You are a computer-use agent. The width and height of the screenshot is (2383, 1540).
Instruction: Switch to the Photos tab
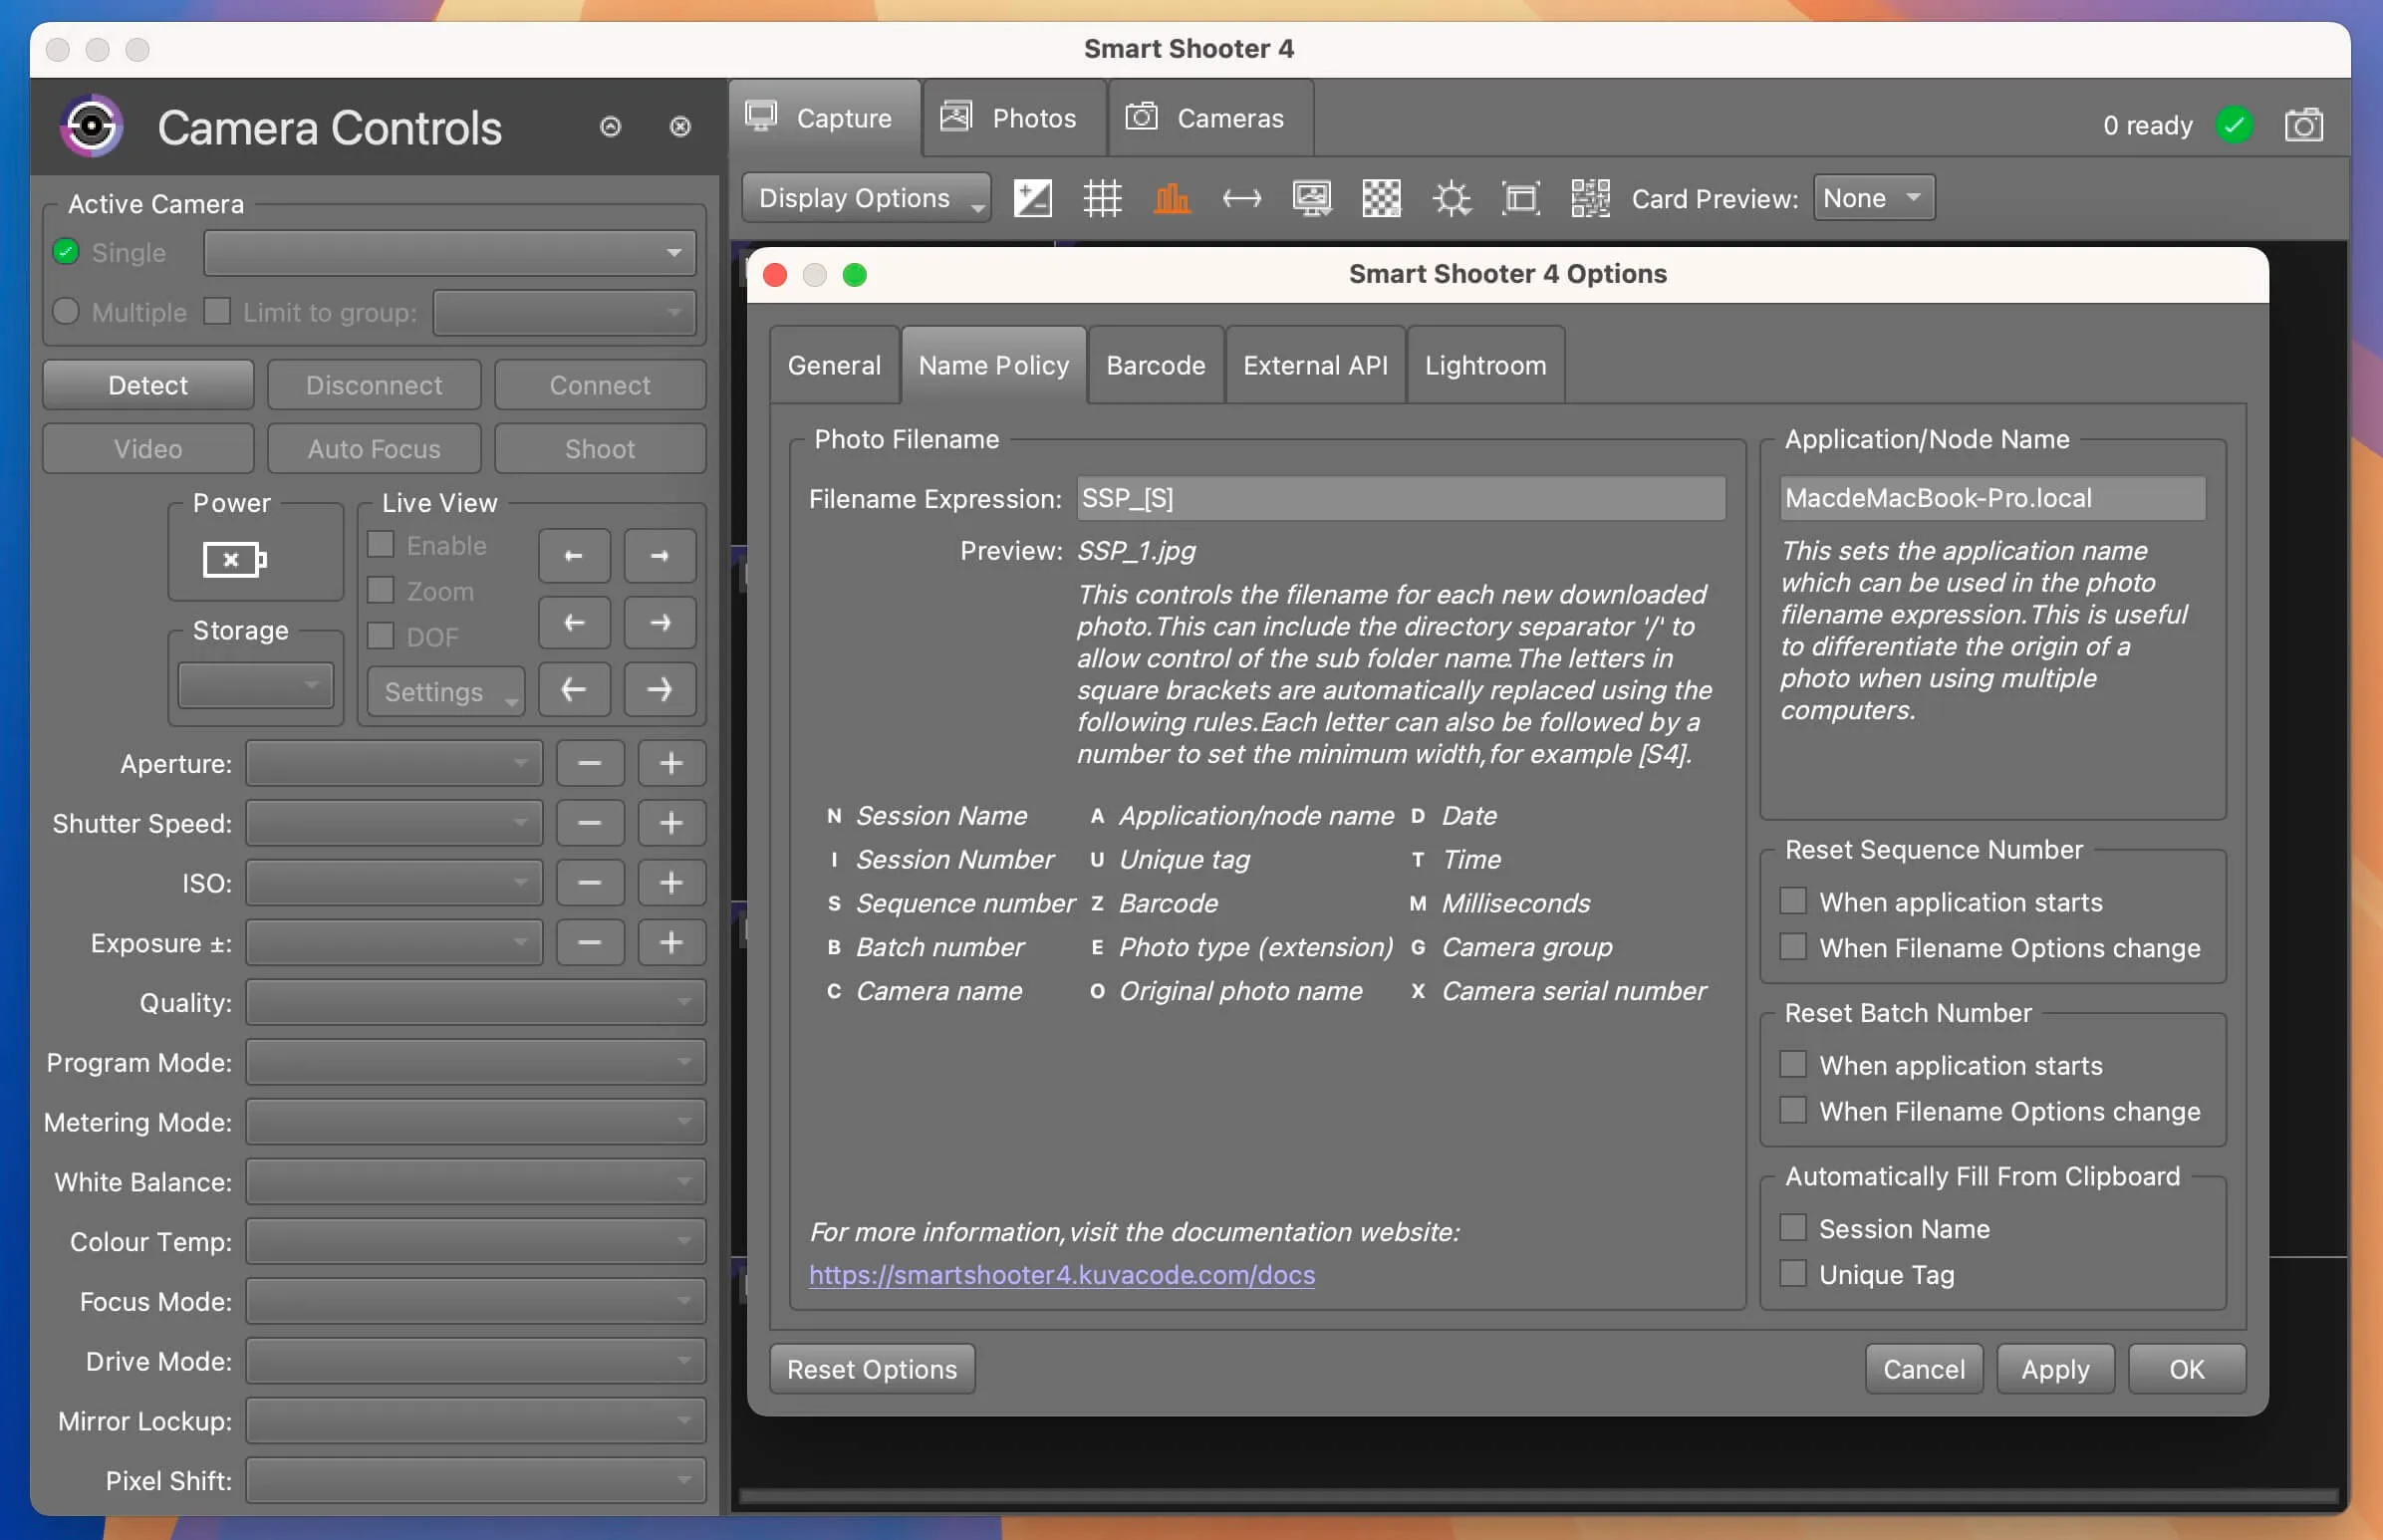pos(1014,119)
